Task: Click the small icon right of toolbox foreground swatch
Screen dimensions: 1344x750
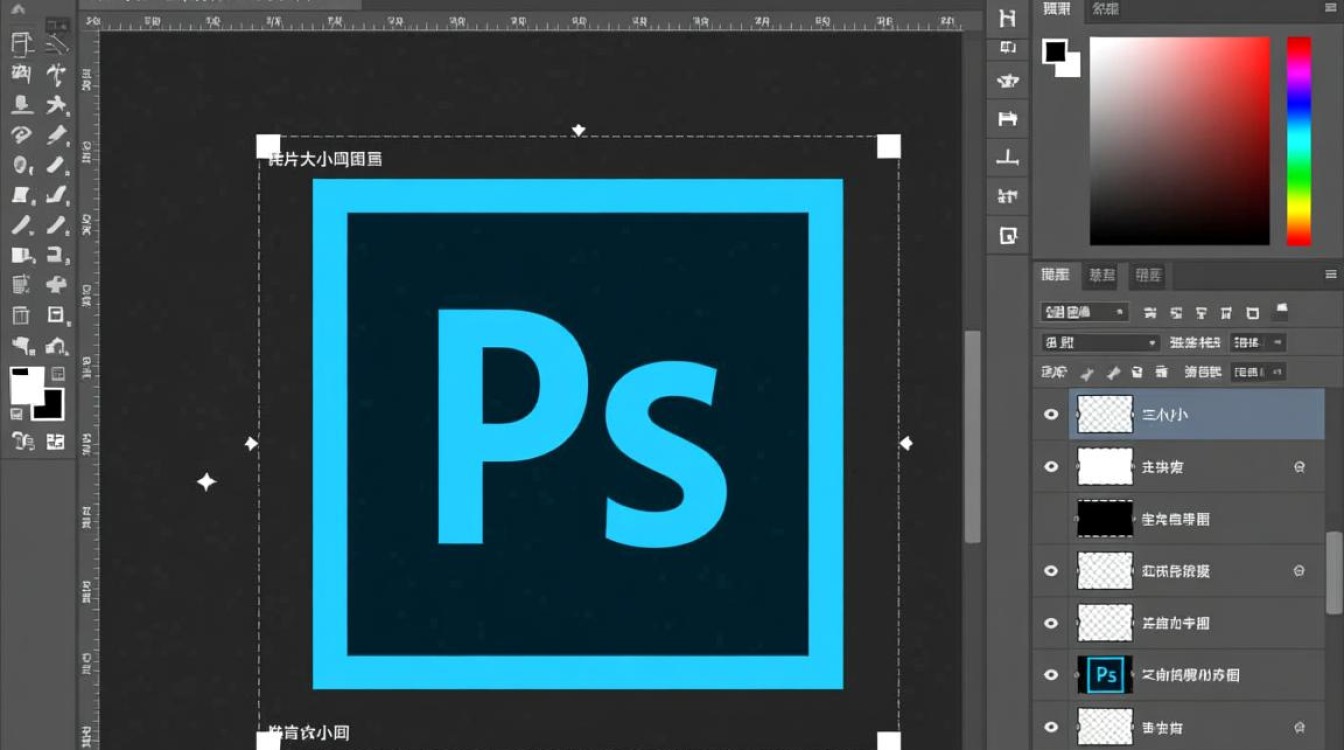Action: pos(57,373)
